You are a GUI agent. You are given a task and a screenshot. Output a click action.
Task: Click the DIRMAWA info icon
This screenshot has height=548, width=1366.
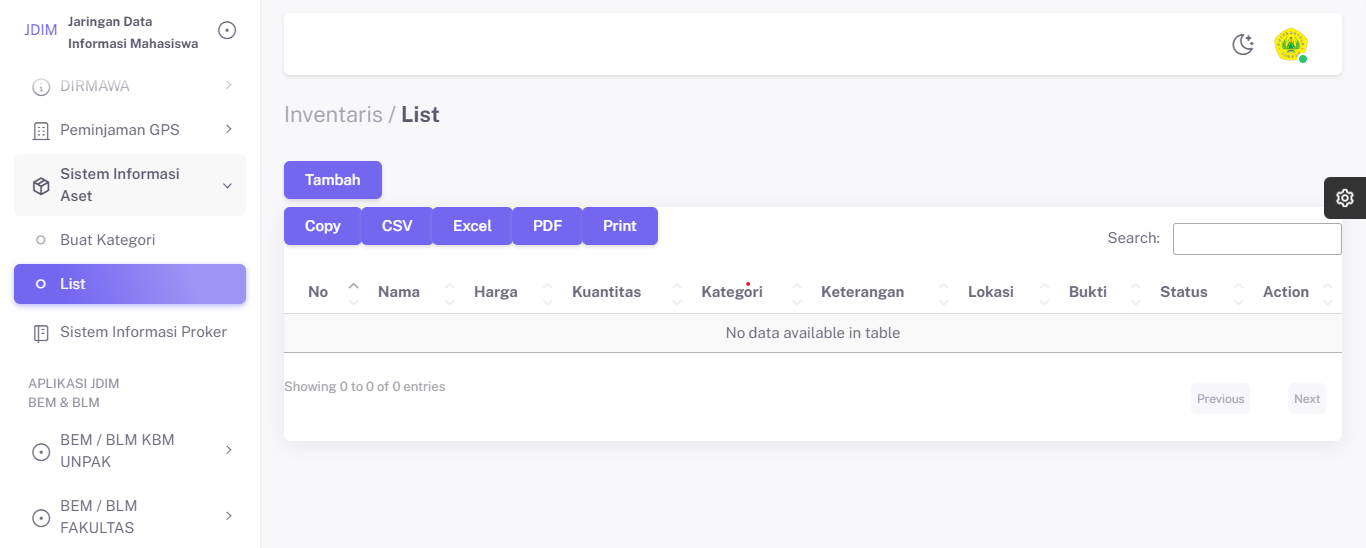click(x=41, y=87)
